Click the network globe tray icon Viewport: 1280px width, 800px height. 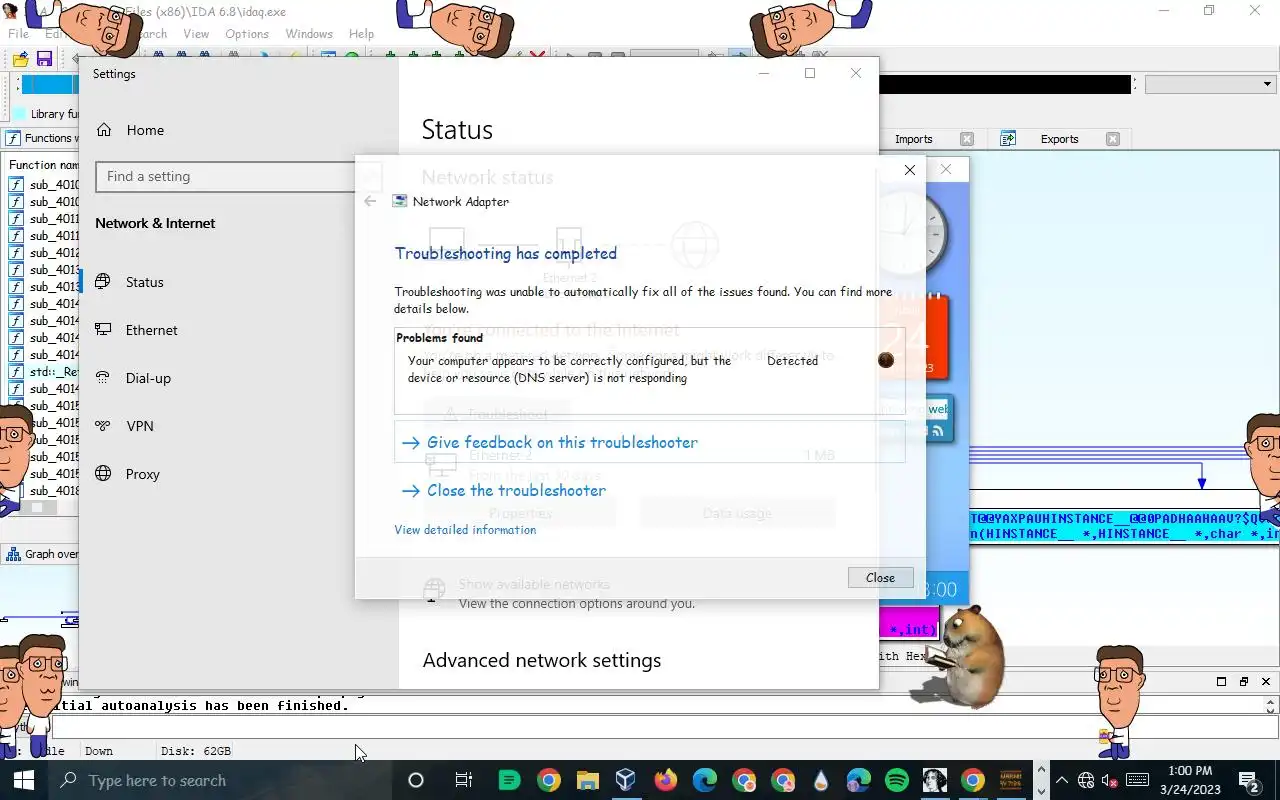tap(1086, 780)
